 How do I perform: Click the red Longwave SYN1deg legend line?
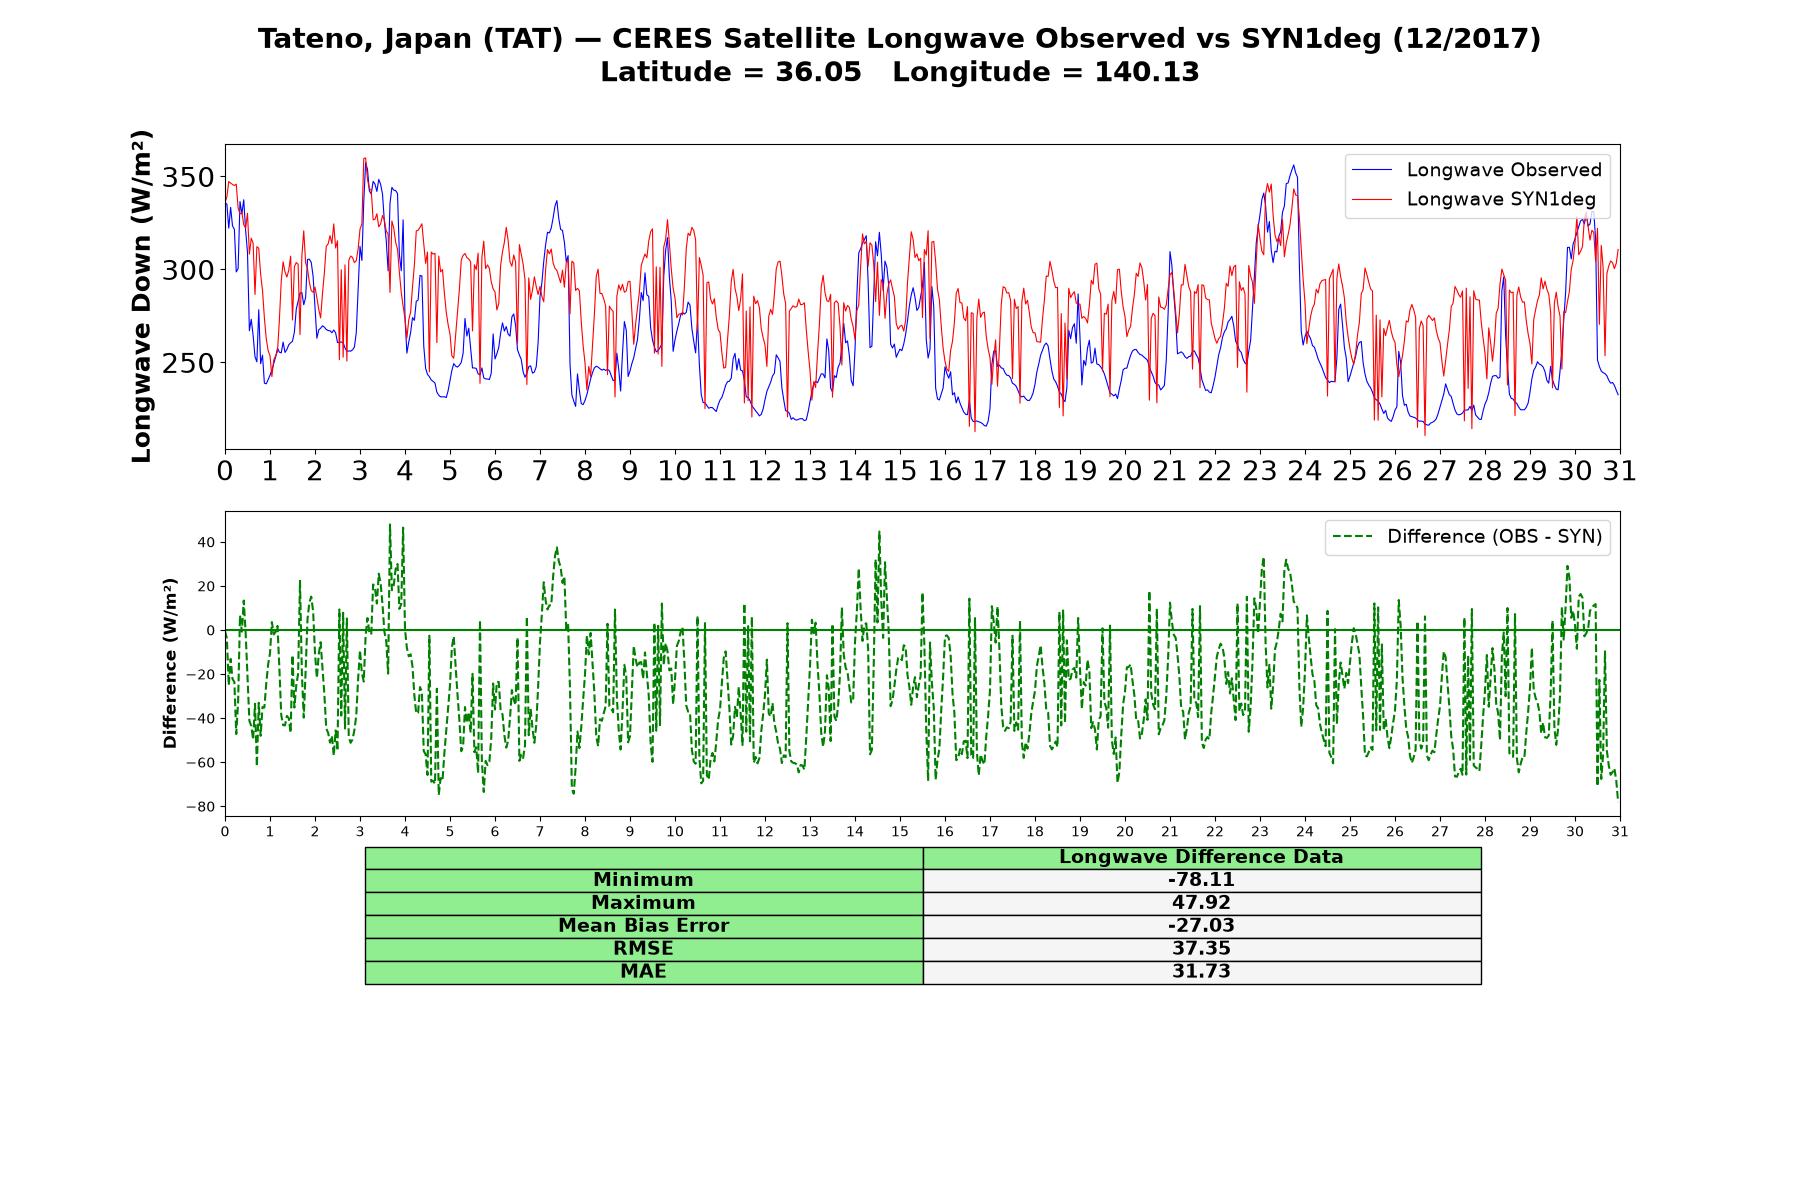[x=1372, y=199]
